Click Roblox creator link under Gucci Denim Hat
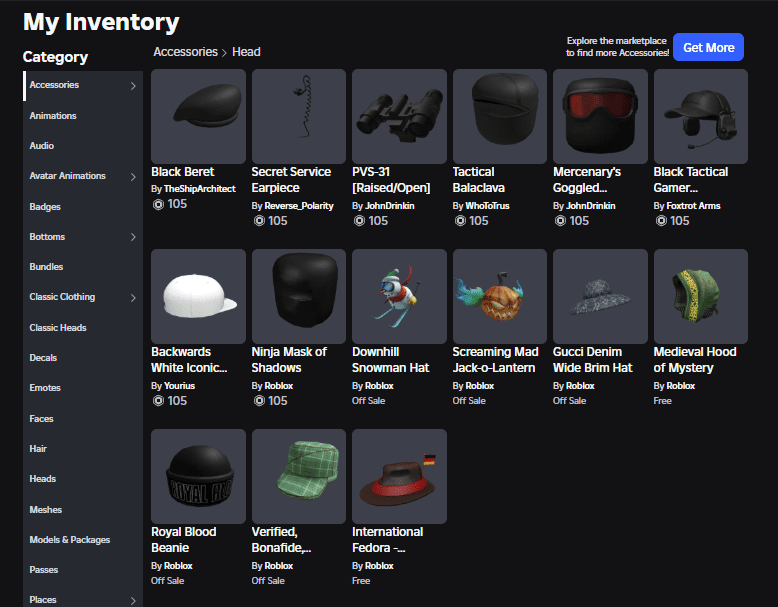The width and height of the screenshot is (778, 607). 580,386
